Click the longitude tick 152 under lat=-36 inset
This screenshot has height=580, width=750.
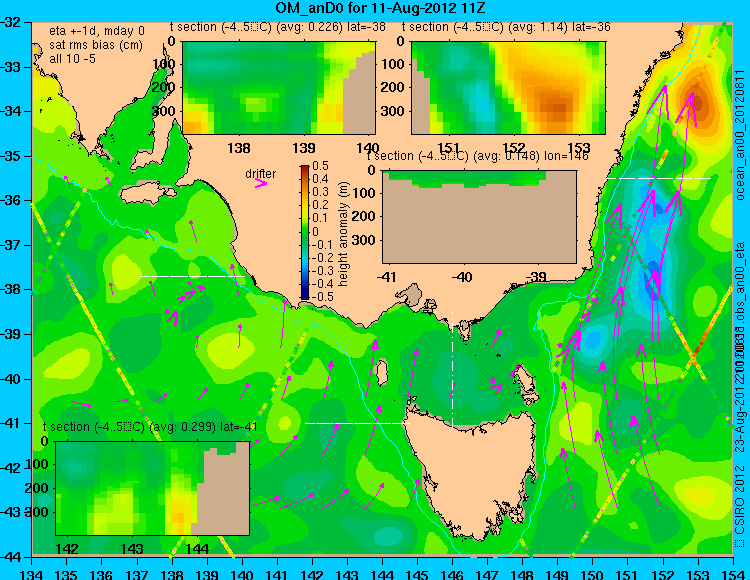click(x=514, y=148)
